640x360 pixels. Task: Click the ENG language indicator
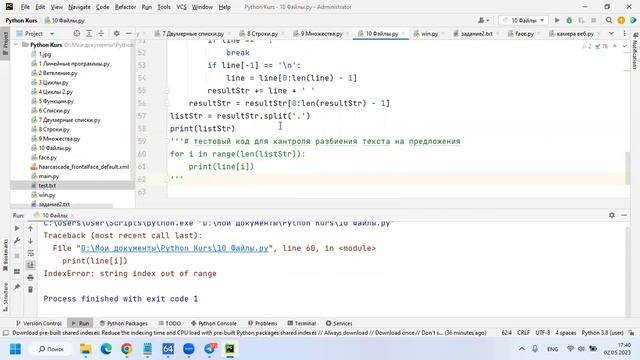pos(553,349)
